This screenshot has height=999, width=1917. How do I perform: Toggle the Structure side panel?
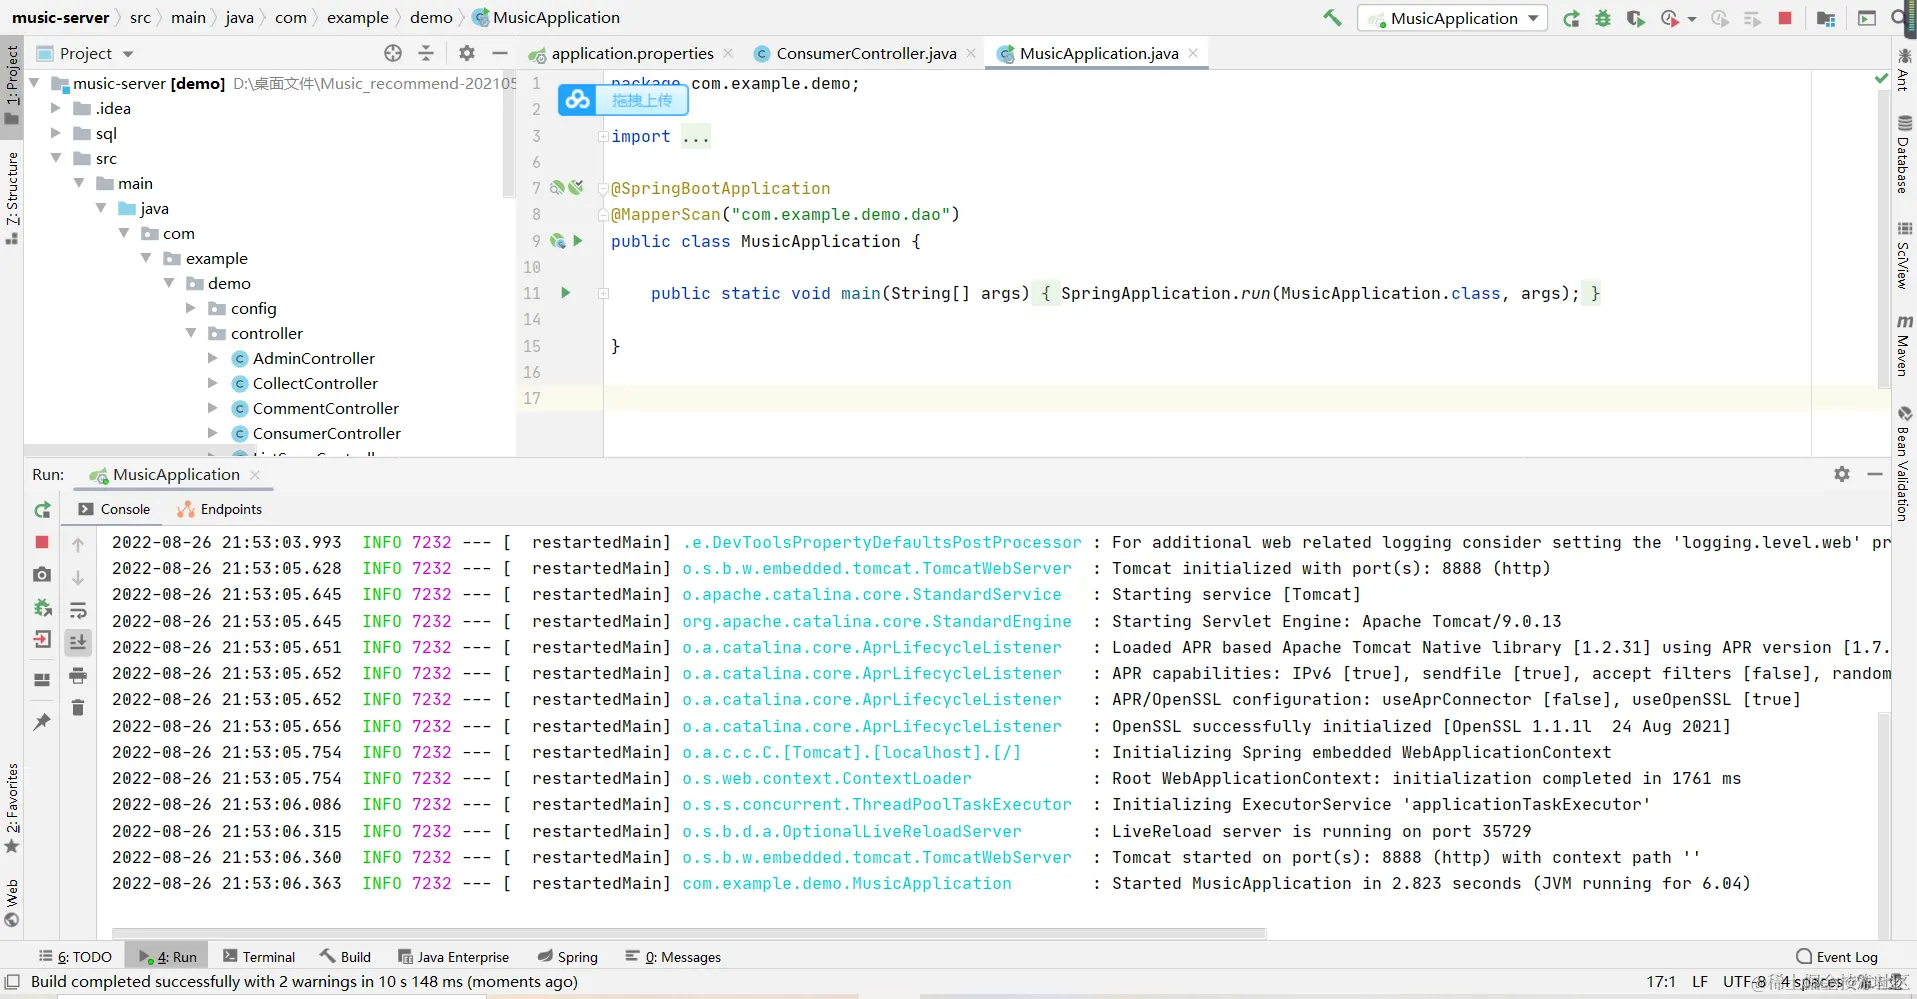pos(12,197)
